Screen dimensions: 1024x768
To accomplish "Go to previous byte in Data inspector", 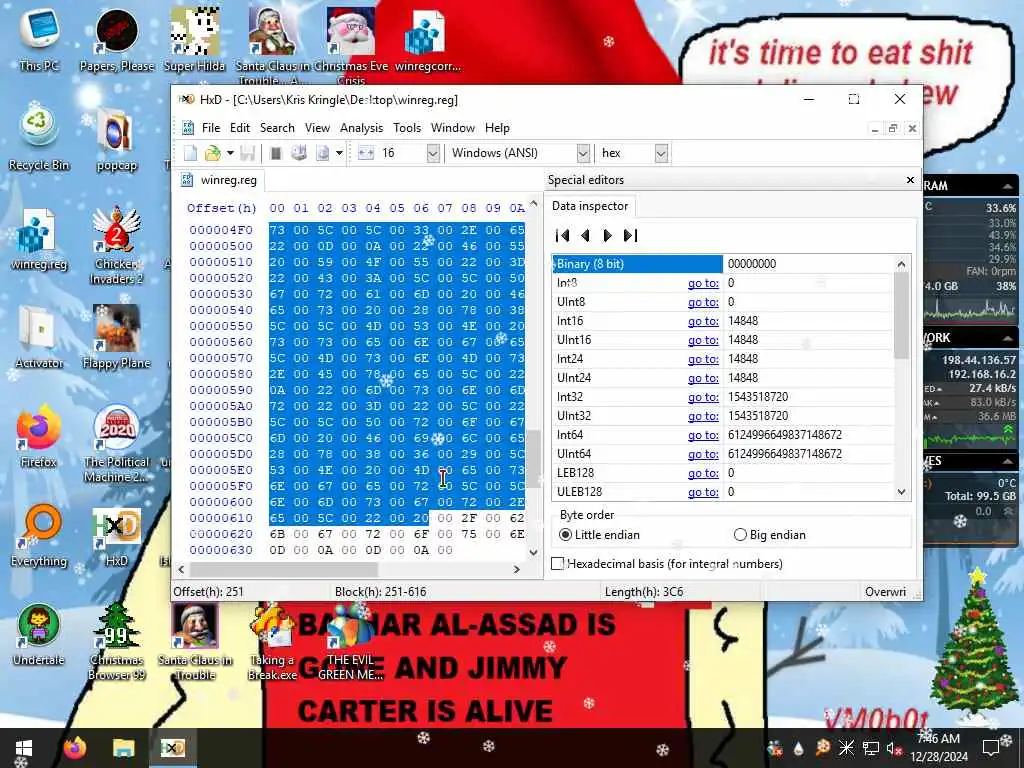I will click(x=585, y=236).
